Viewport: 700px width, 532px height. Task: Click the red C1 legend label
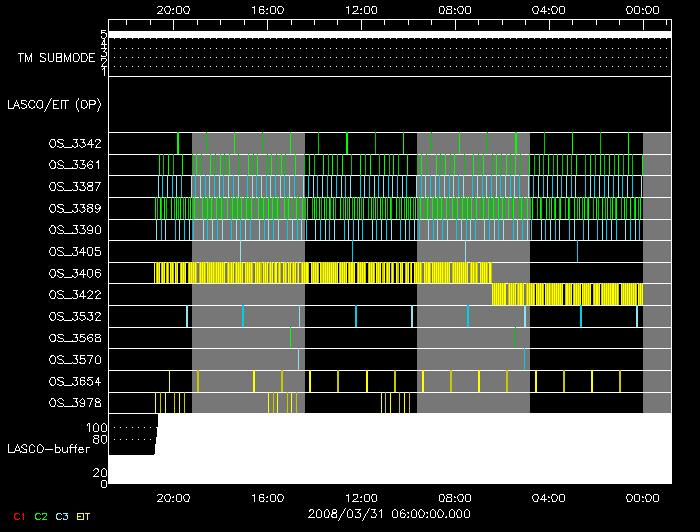(16, 516)
